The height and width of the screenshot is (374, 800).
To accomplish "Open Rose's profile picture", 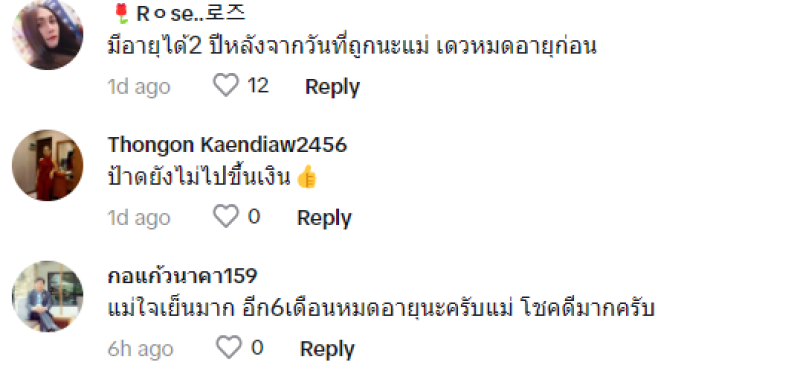I will [x=47, y=34].
